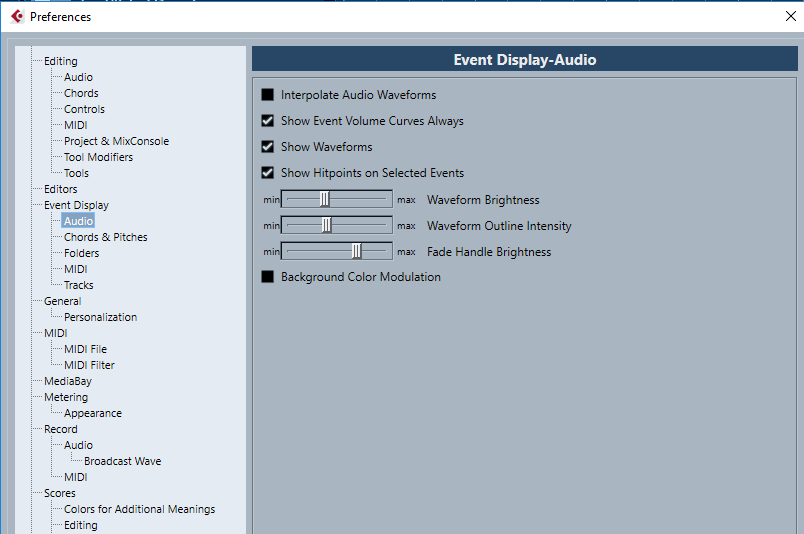Click the Waveform Outline Intensity slider handle
804x534 pixels.
point(327,225)
